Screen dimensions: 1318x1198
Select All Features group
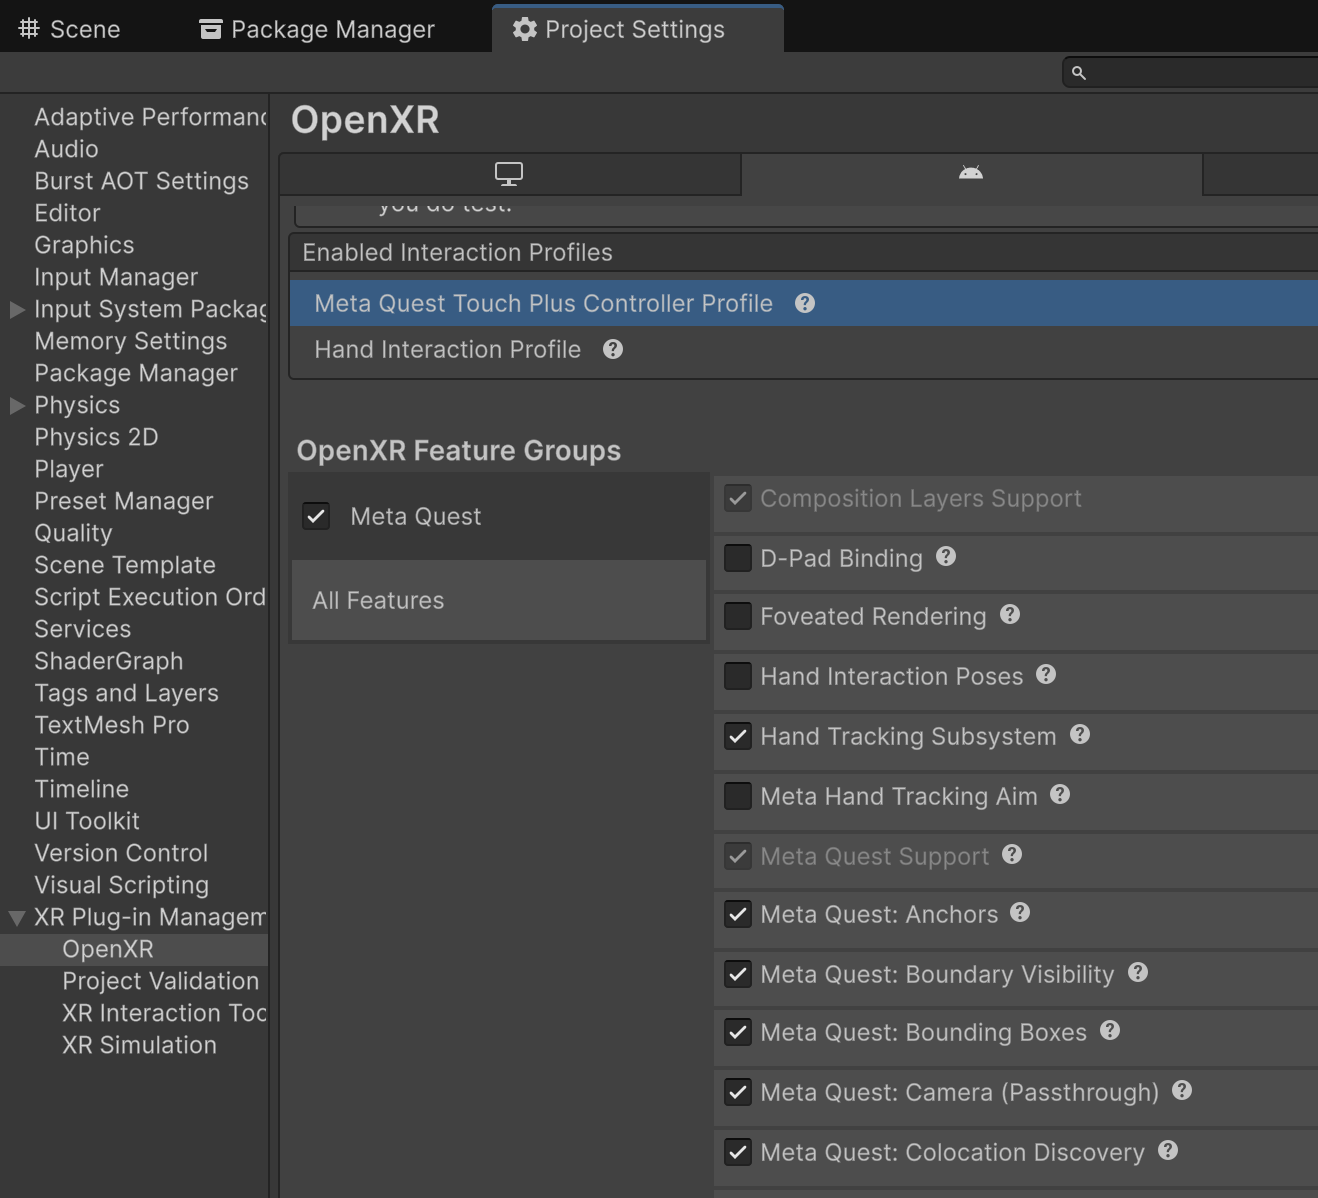[x=378, y=600]
